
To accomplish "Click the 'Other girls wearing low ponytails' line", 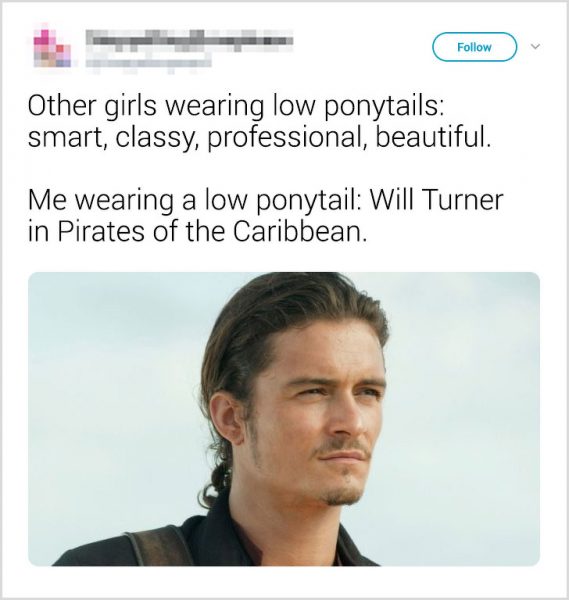I will pos(236,106).
